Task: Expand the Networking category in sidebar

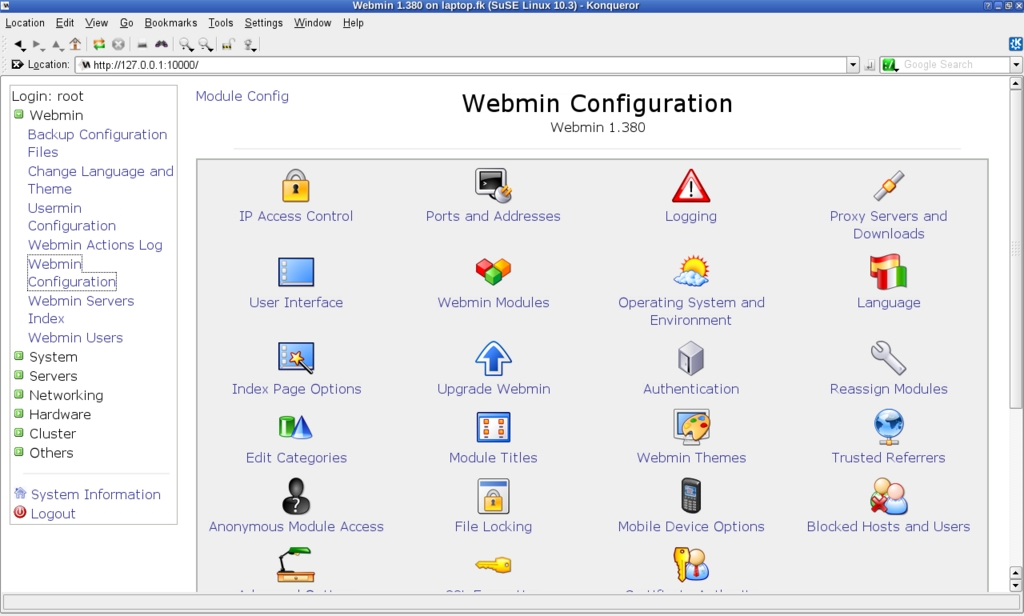Action: pyautogui.click(x=19, y=395)
